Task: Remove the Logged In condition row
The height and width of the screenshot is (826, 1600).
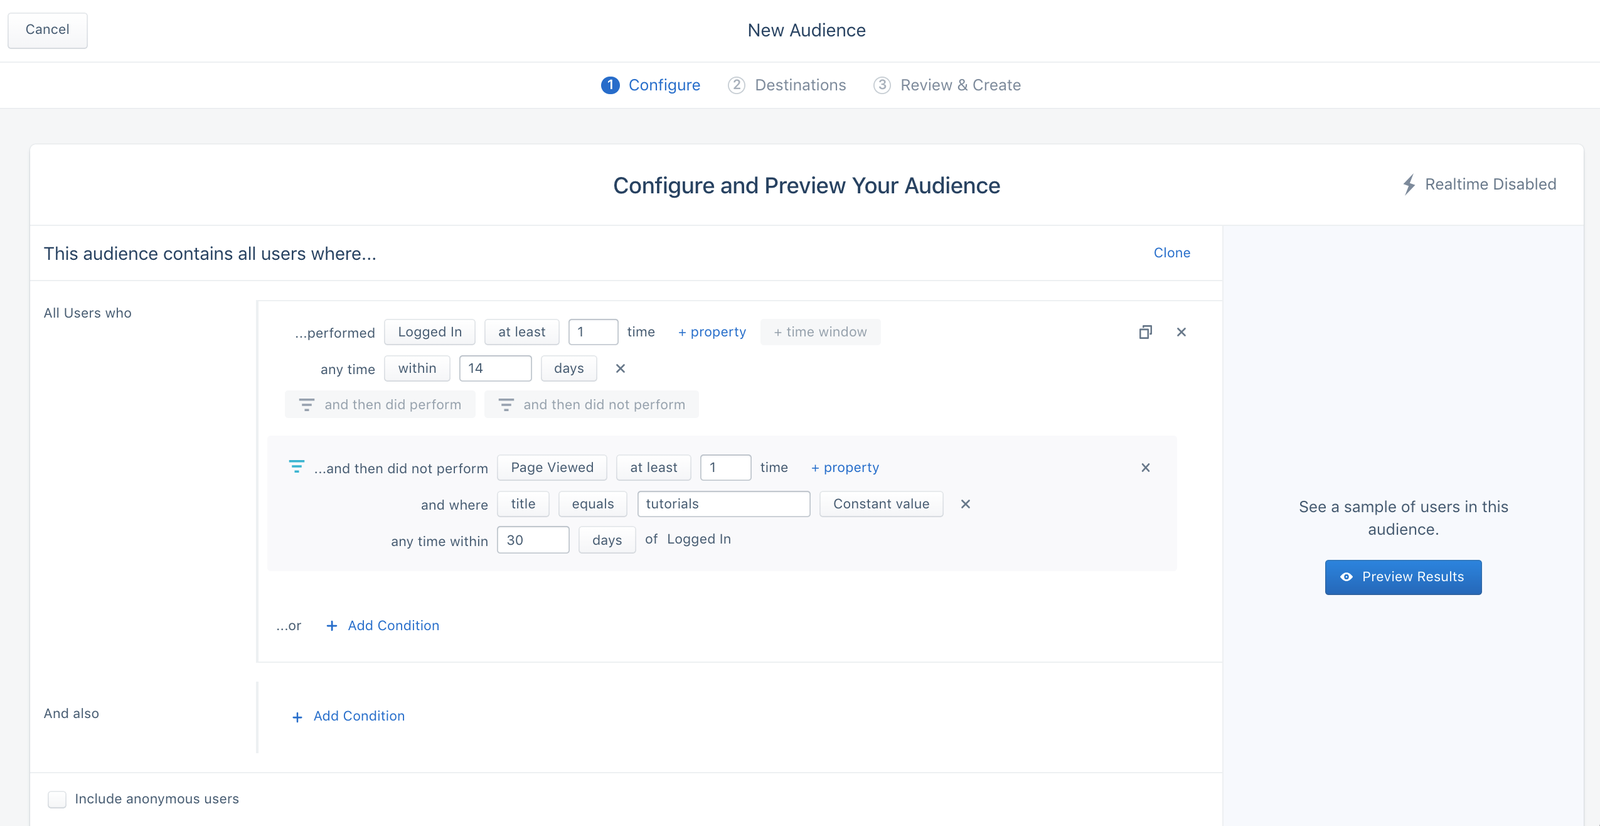Action: [x=1181, y=332]
